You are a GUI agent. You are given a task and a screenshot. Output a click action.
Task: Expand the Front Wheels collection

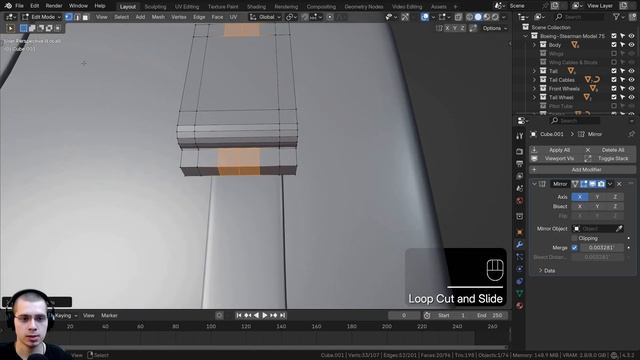click(534, 89)
